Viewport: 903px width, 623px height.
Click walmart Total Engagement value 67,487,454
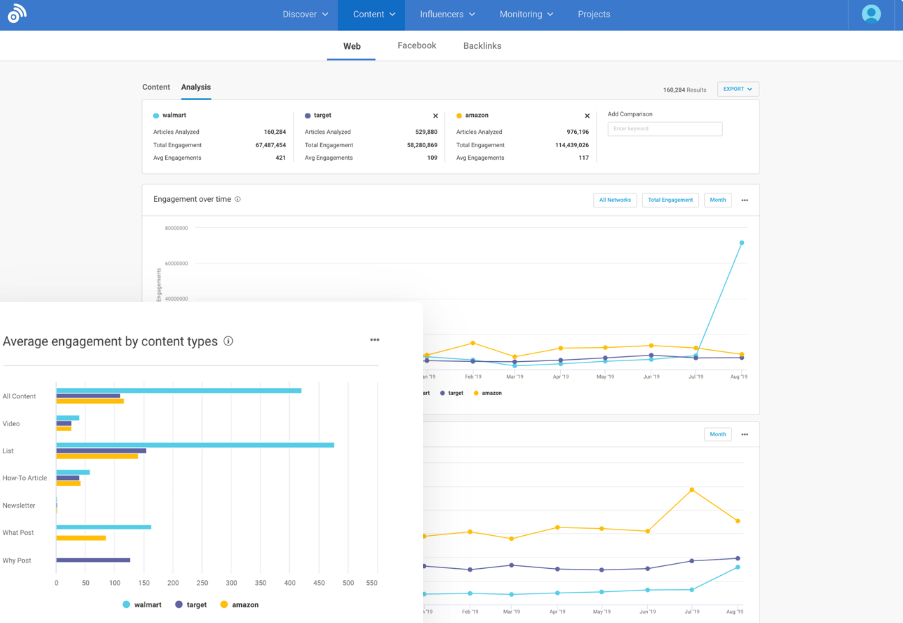pyautogui.click(x=271, y=145)
